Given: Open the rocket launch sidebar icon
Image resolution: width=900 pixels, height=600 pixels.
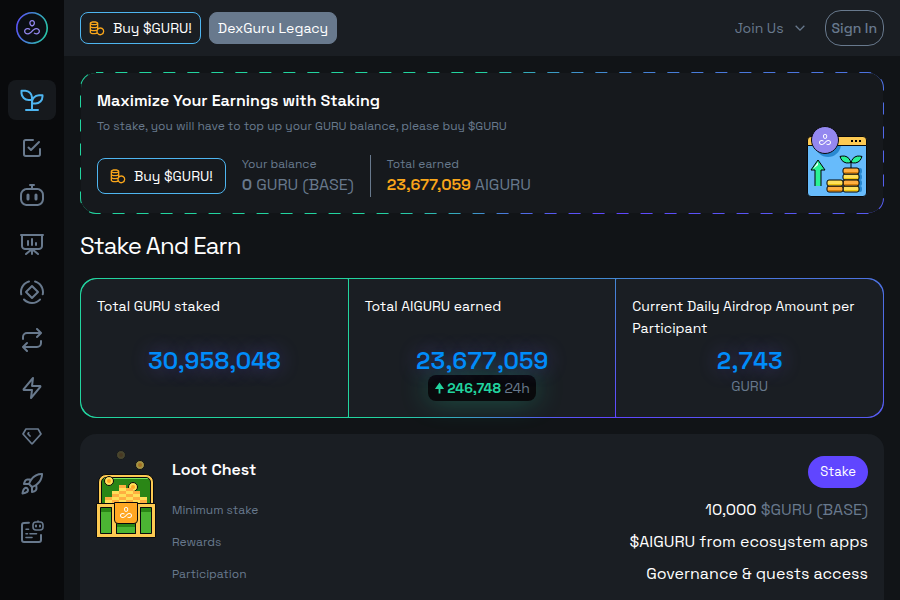Looking at the screenshot, I should click(x=32, y=484).
